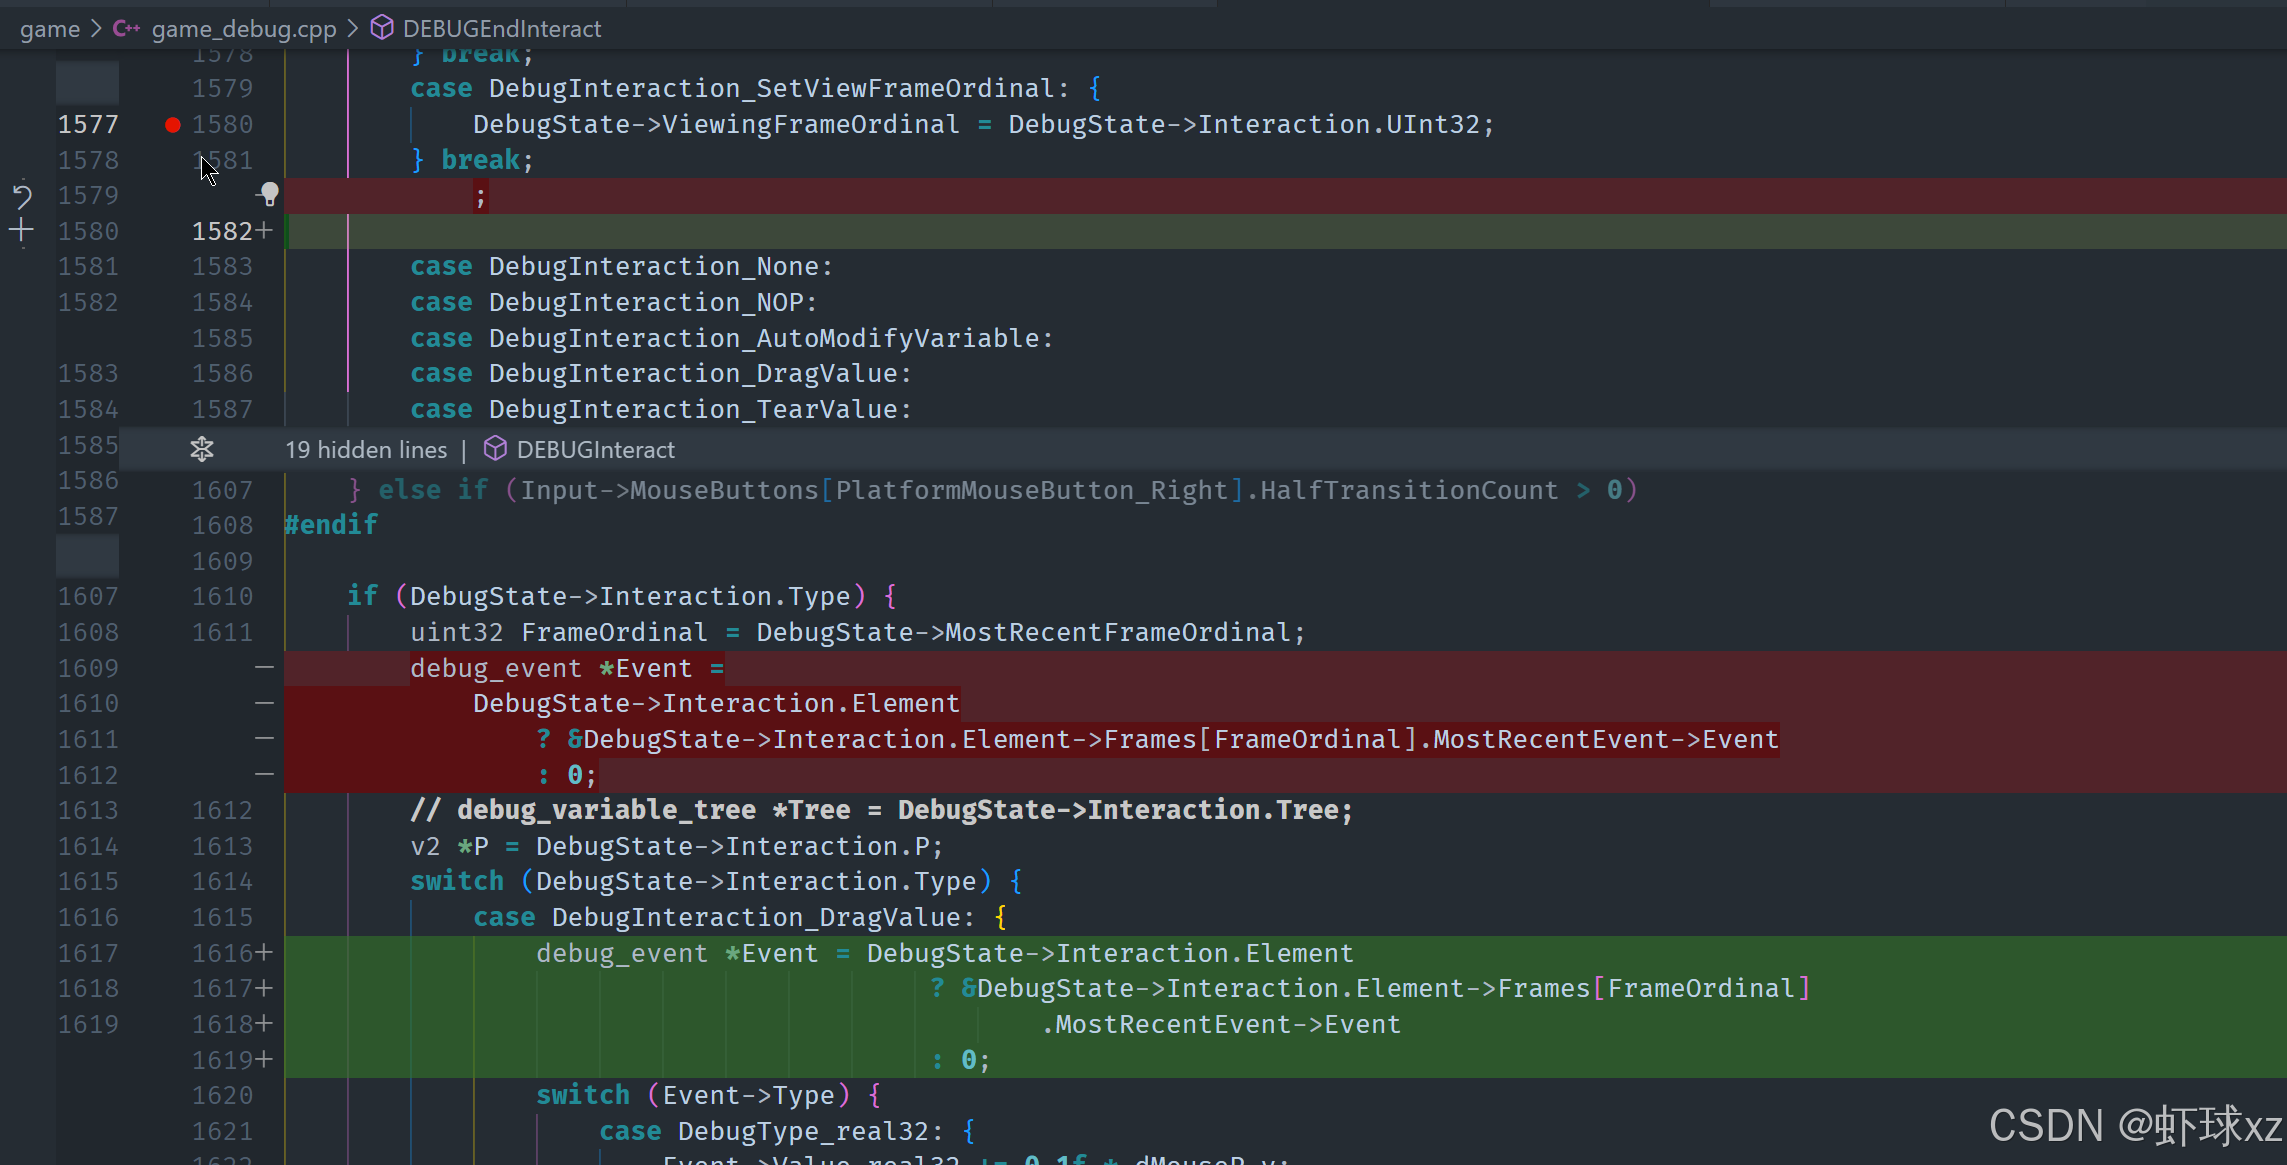Click the revert change arrow in the gutter
The width and height of the screenshot is (2287, 1165).
click(x=22, y=195)
